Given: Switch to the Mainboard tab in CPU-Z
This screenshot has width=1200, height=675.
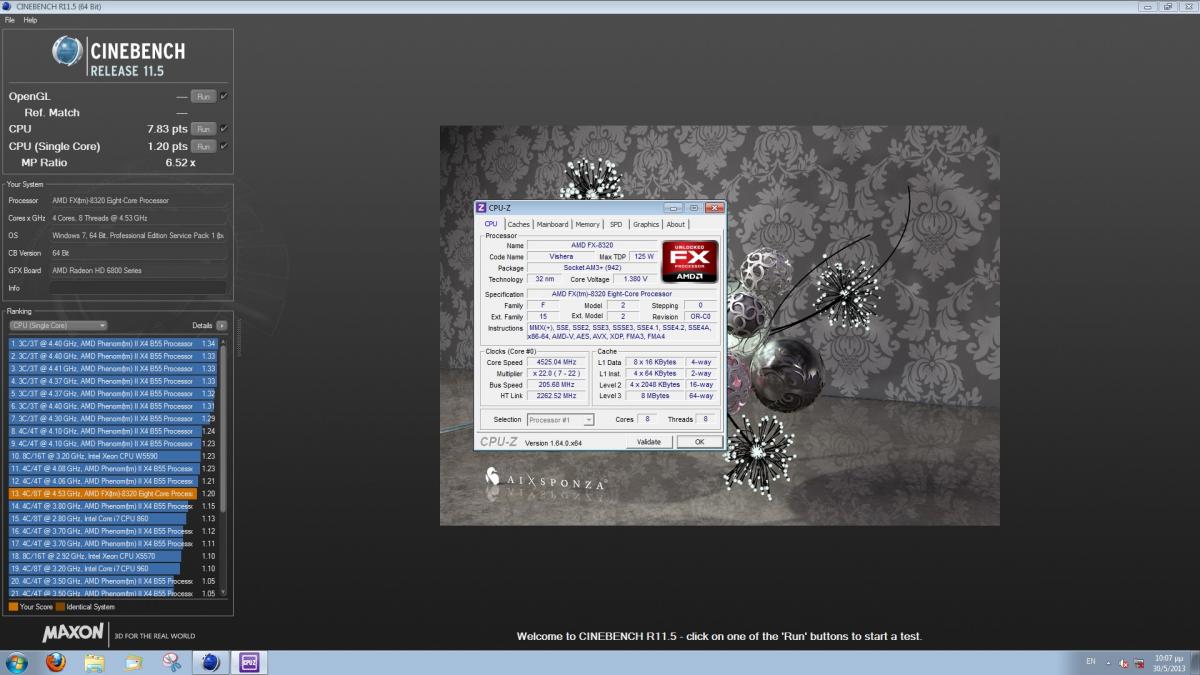Looking at the screenshot, I should [x=552, y=224].
